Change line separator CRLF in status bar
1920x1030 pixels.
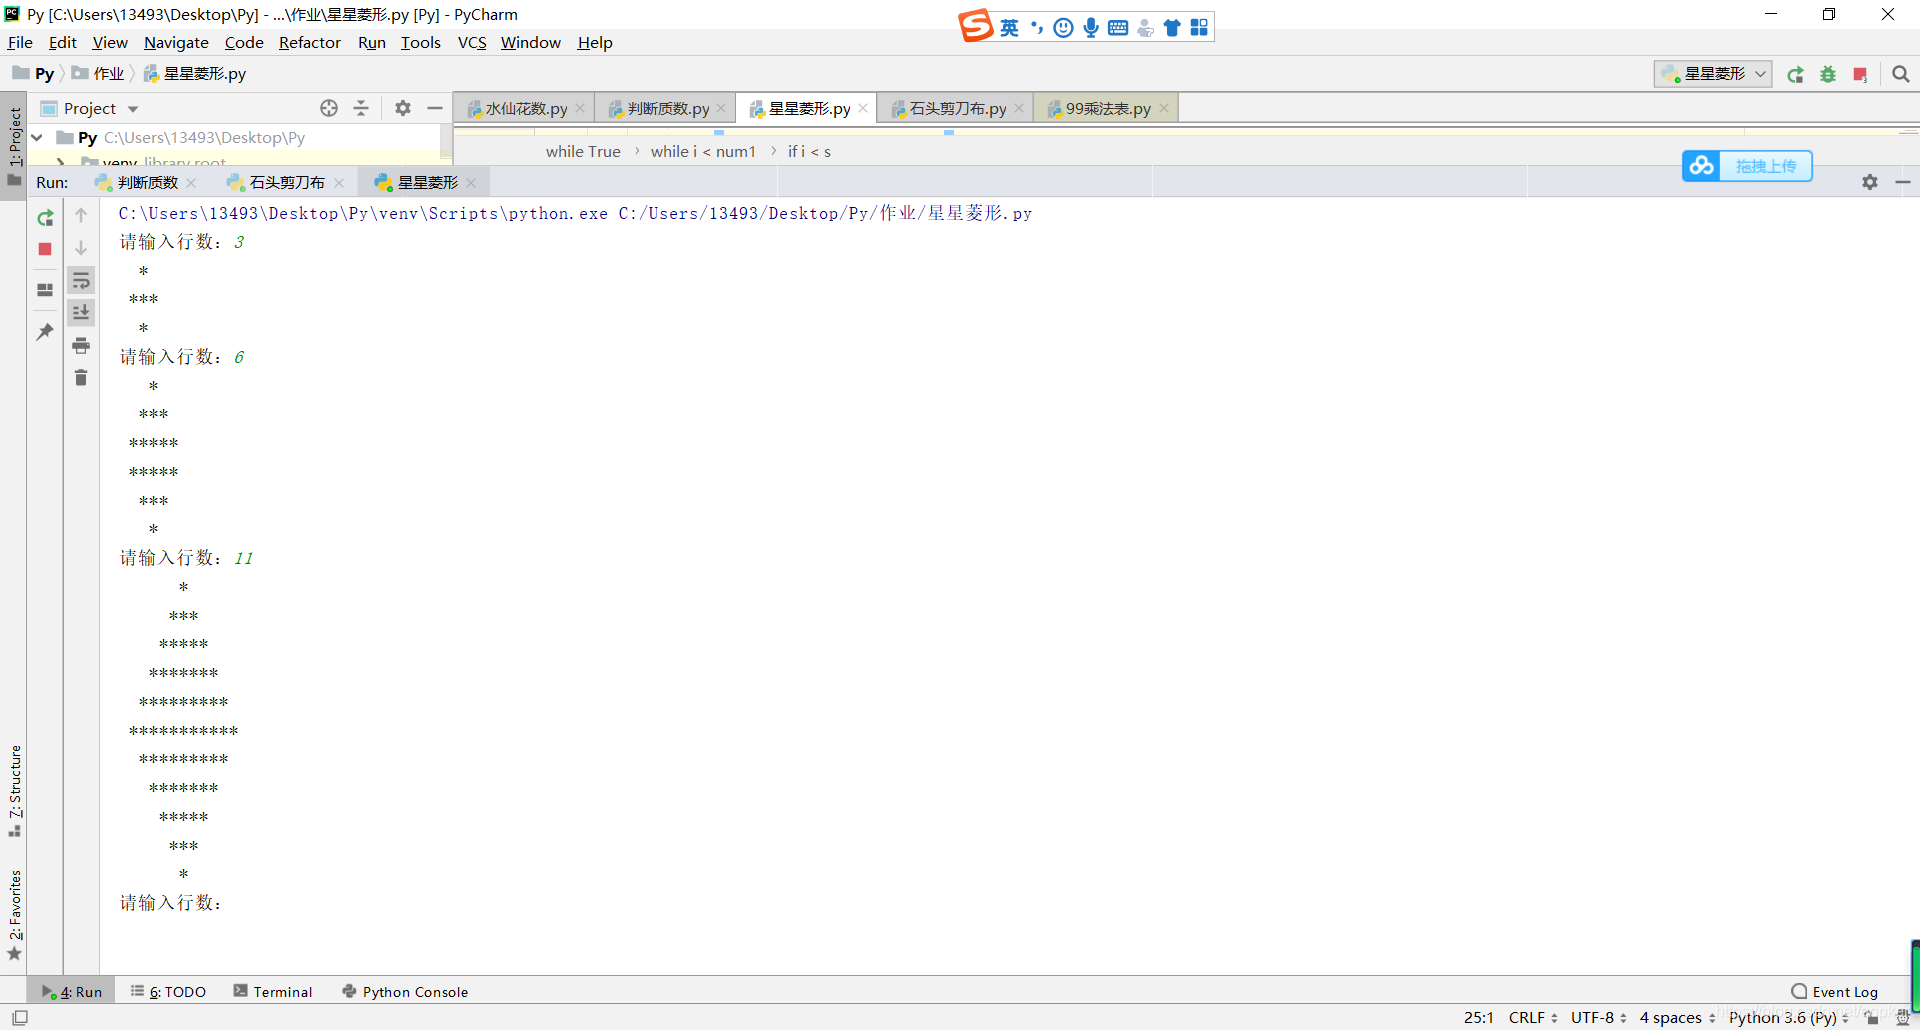pyautogui.click(x=1533, y=1017)
